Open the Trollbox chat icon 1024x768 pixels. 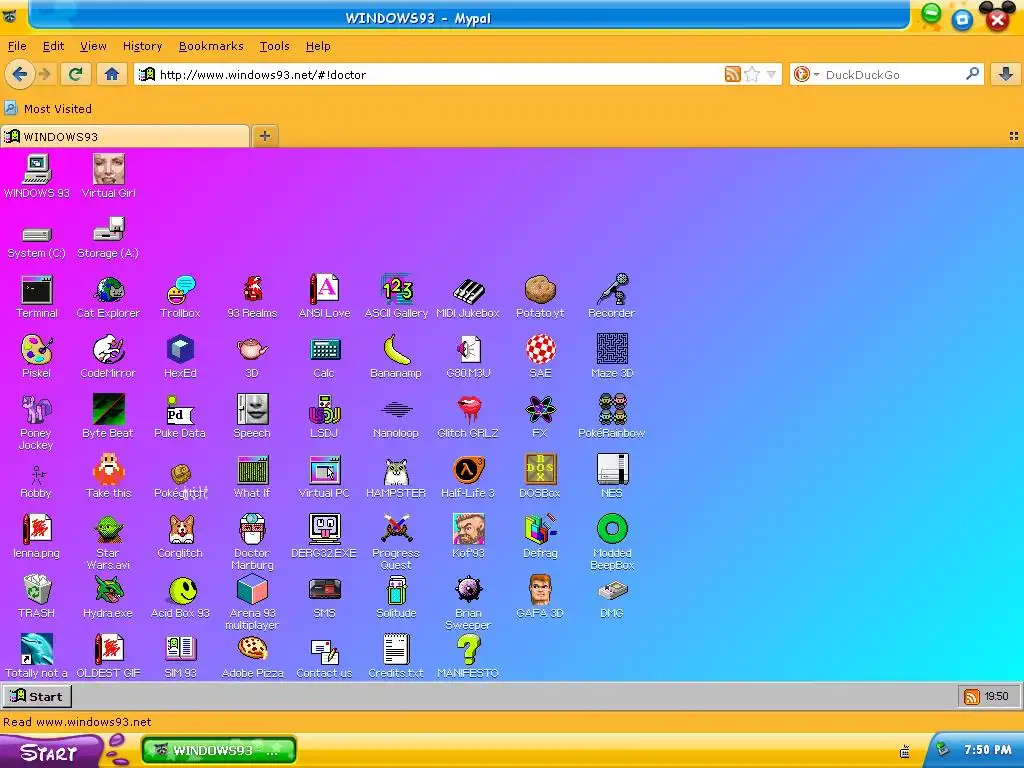(180, 297)
